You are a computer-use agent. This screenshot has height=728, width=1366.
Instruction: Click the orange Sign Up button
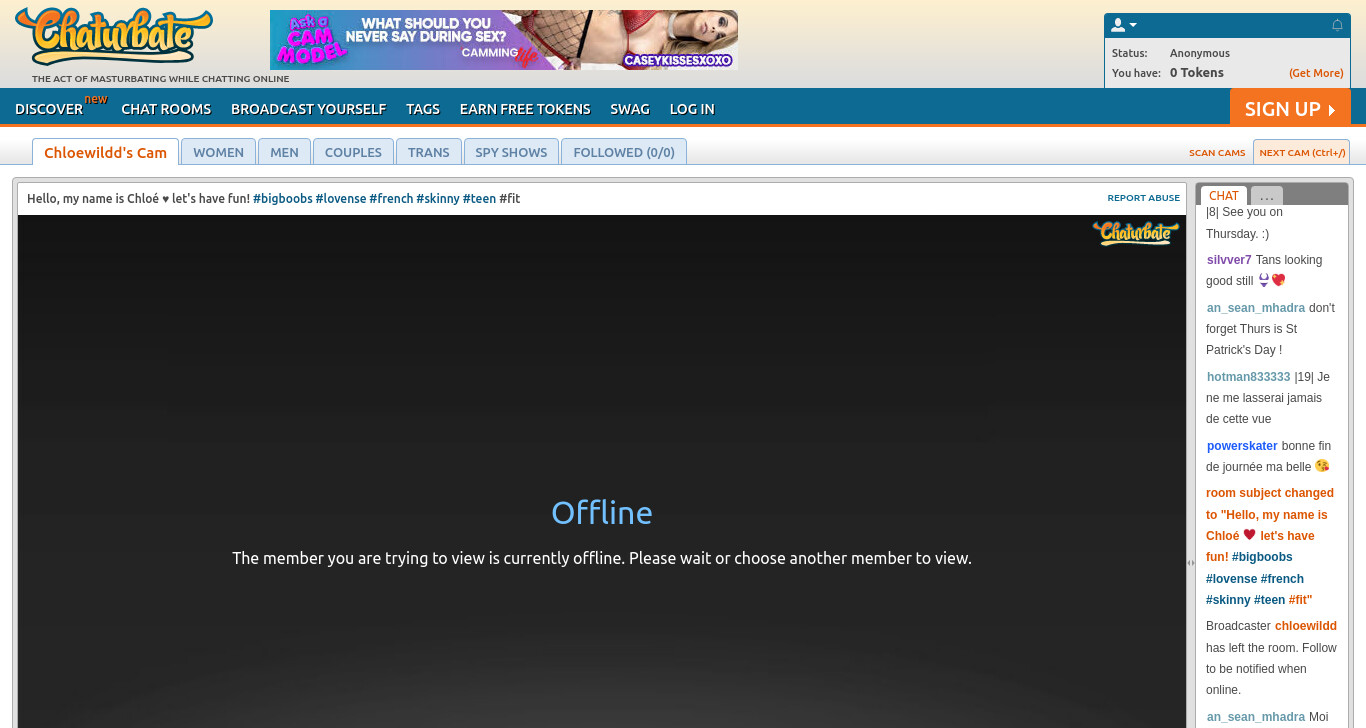click(x=1290, y=108)
